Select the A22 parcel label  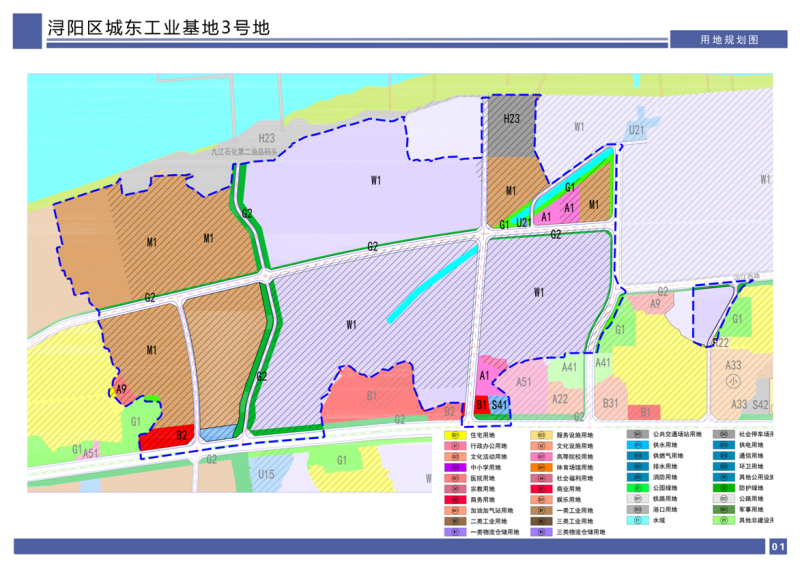560,398
